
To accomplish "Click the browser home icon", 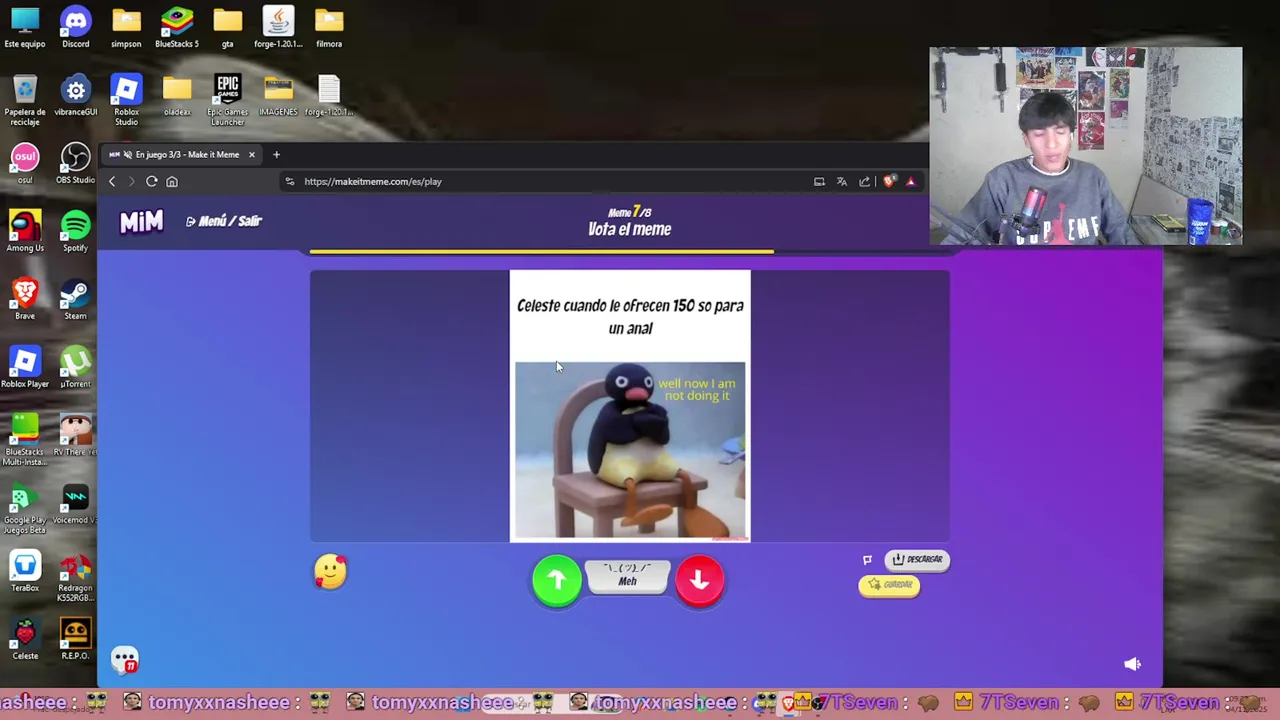I will pyautogui.click(x=172, y=181).
